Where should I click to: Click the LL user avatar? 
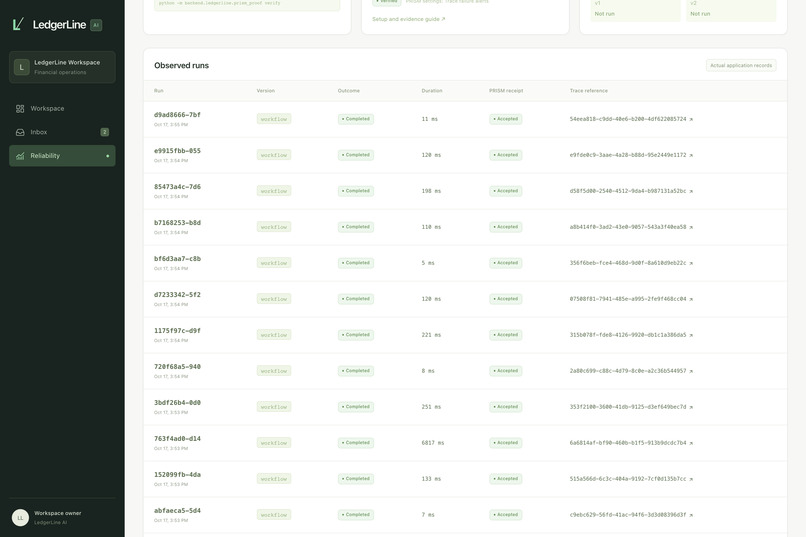coord(21,517)
